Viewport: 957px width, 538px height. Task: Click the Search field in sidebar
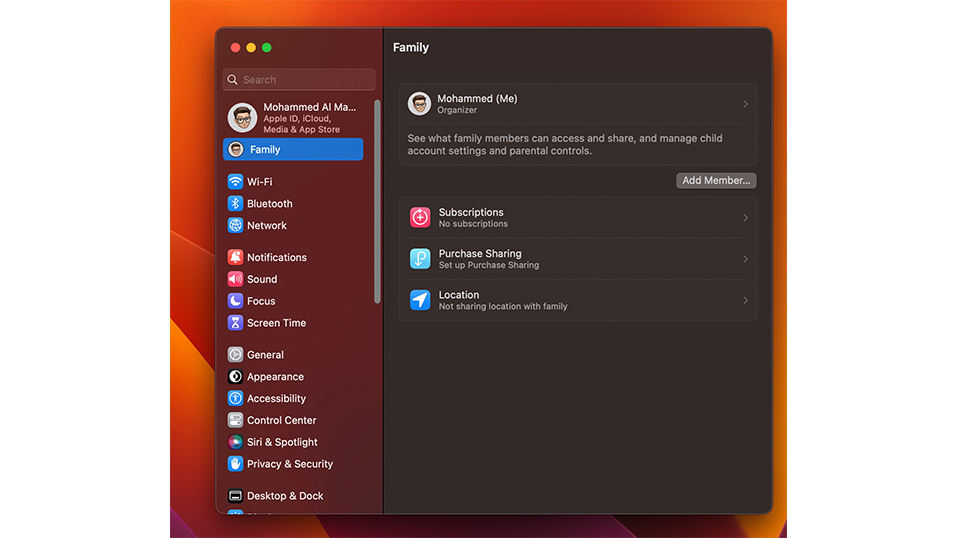click(300, 80)
